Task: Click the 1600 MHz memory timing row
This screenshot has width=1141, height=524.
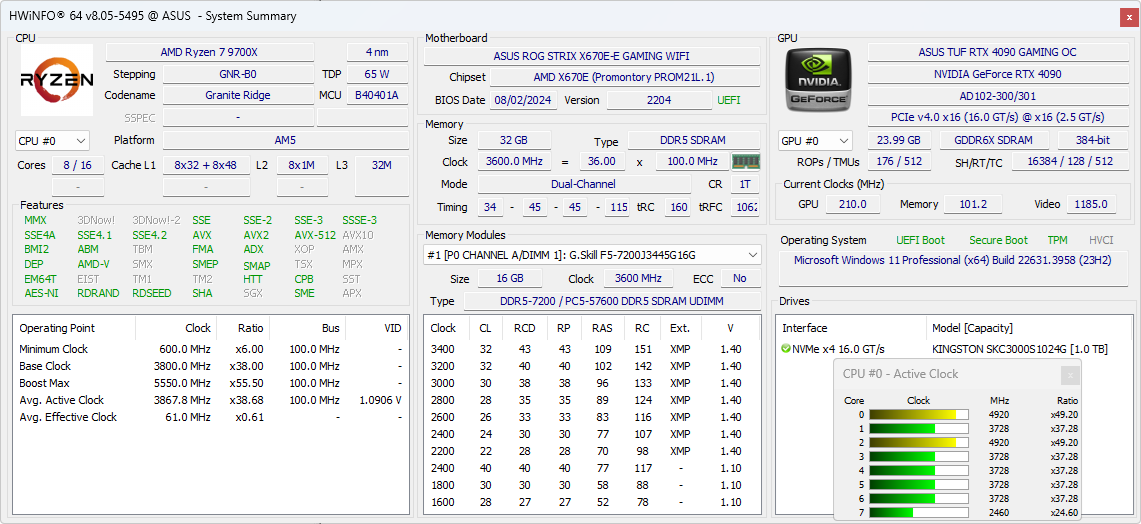Action: point(591,502)
